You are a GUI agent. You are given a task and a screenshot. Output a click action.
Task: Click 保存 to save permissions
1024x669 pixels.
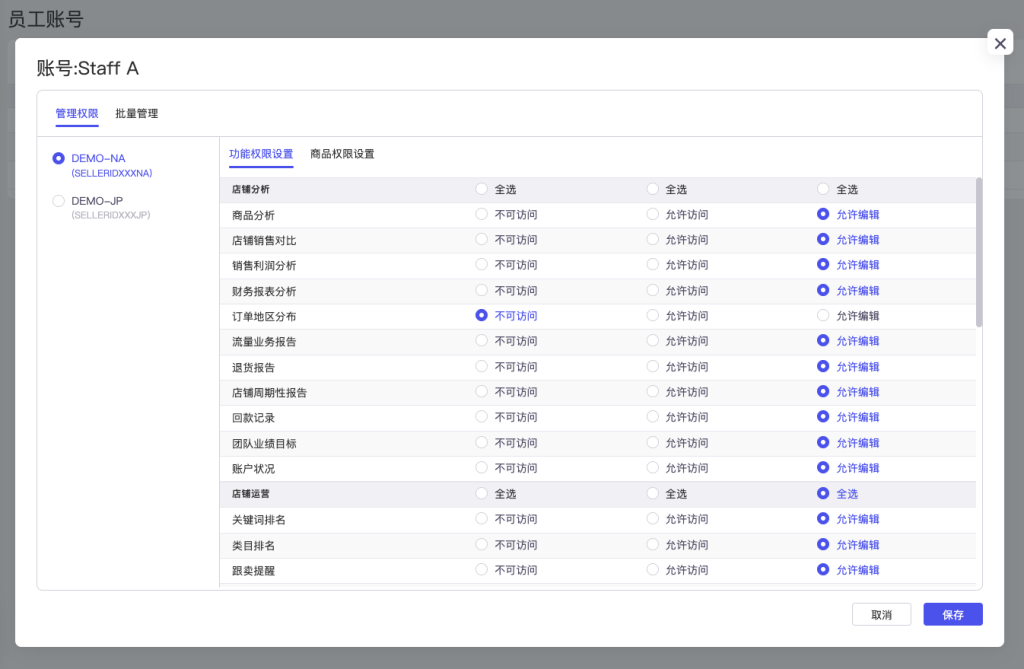point(952,614)
